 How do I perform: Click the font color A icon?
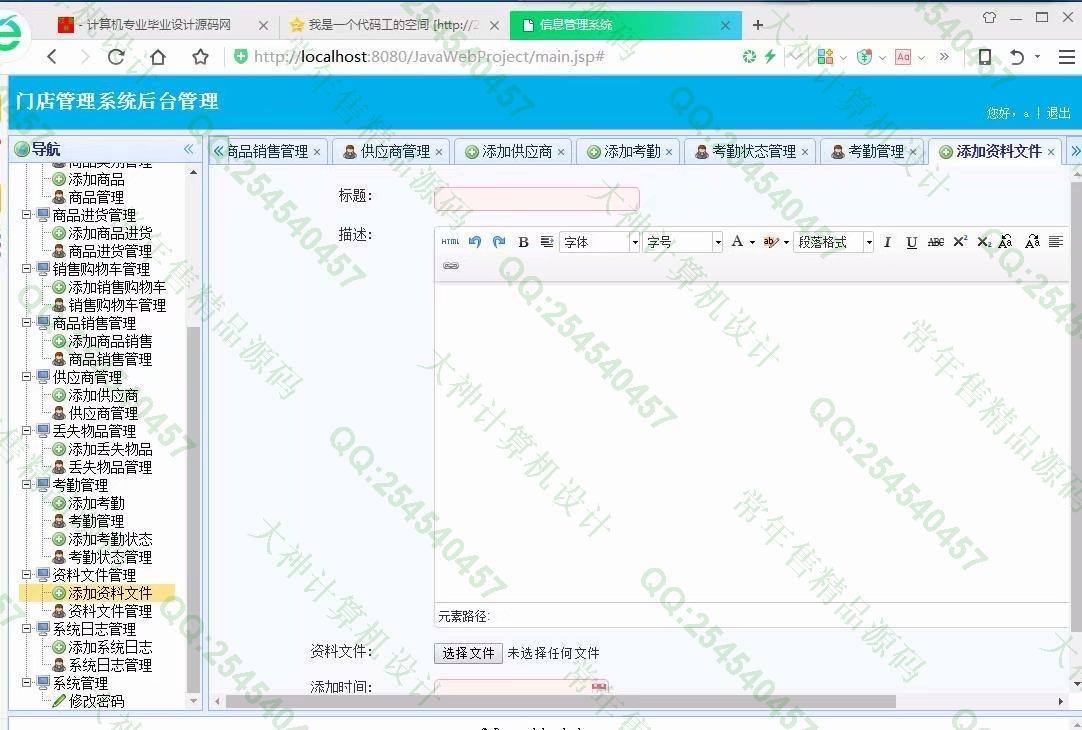pyautogui.click(x=737, y=241)
